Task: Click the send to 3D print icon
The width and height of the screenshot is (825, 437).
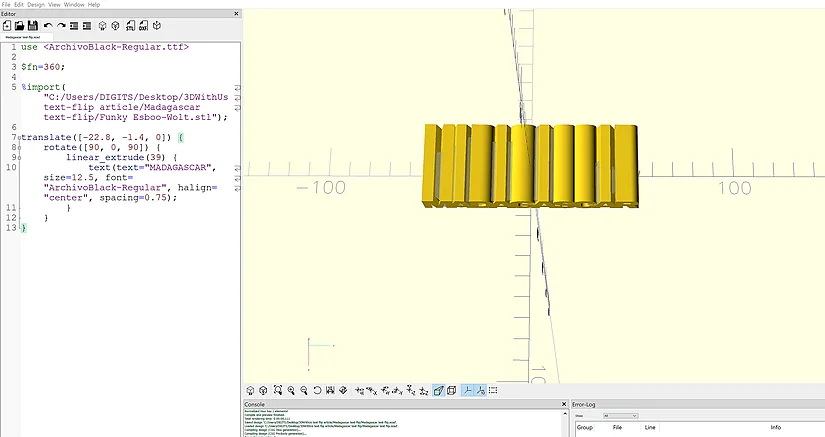Action: click(157, 26)
